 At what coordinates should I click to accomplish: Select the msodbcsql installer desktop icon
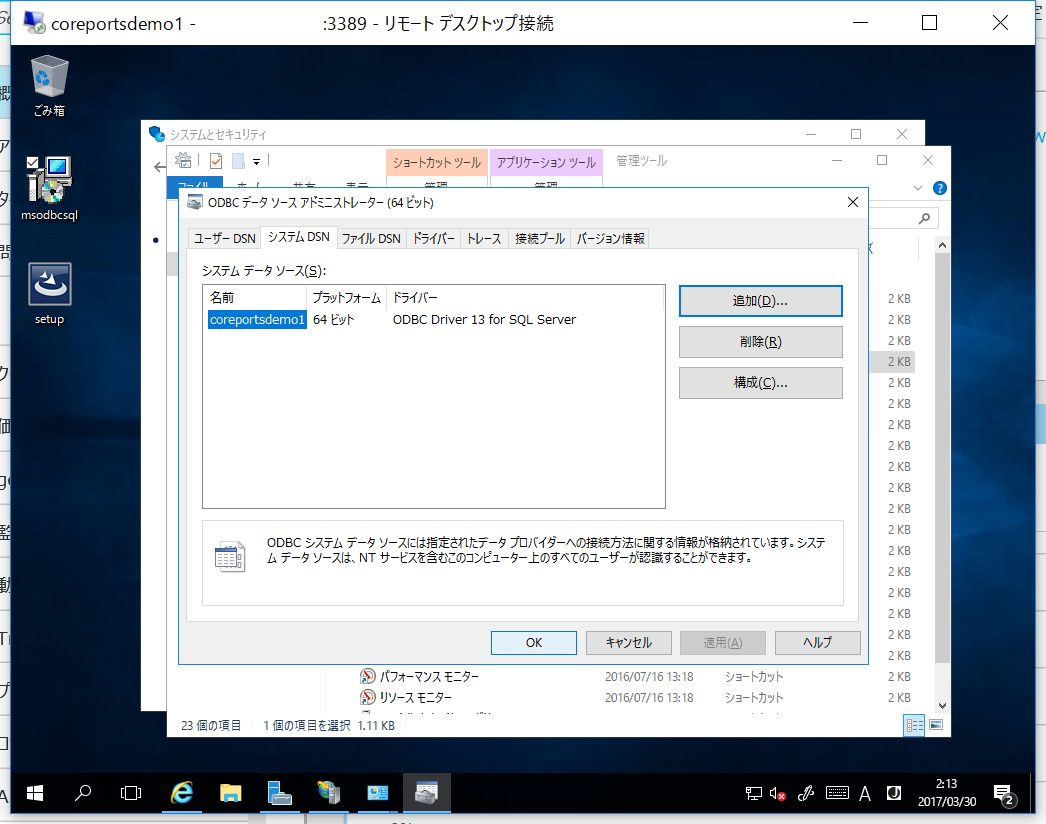tap(49, 189)
